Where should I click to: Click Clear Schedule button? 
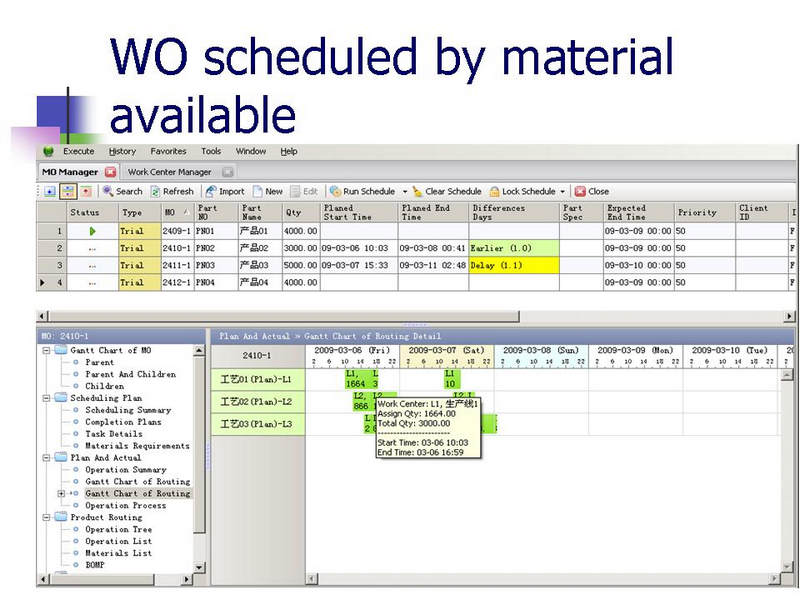point(447,191)
